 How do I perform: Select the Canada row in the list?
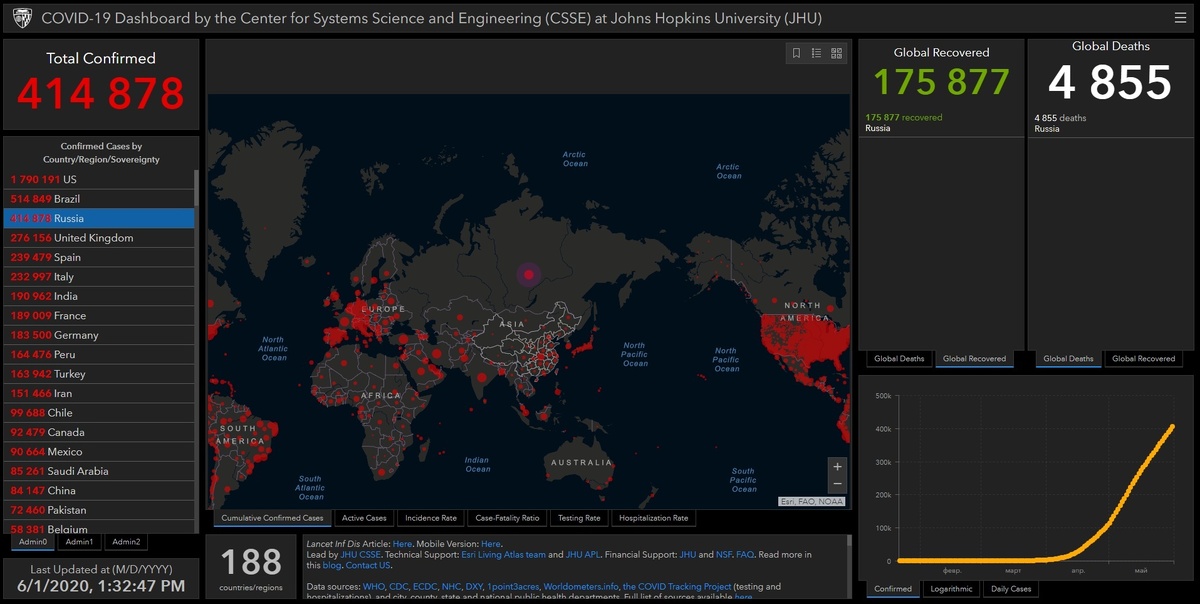(x=100, y=433)
